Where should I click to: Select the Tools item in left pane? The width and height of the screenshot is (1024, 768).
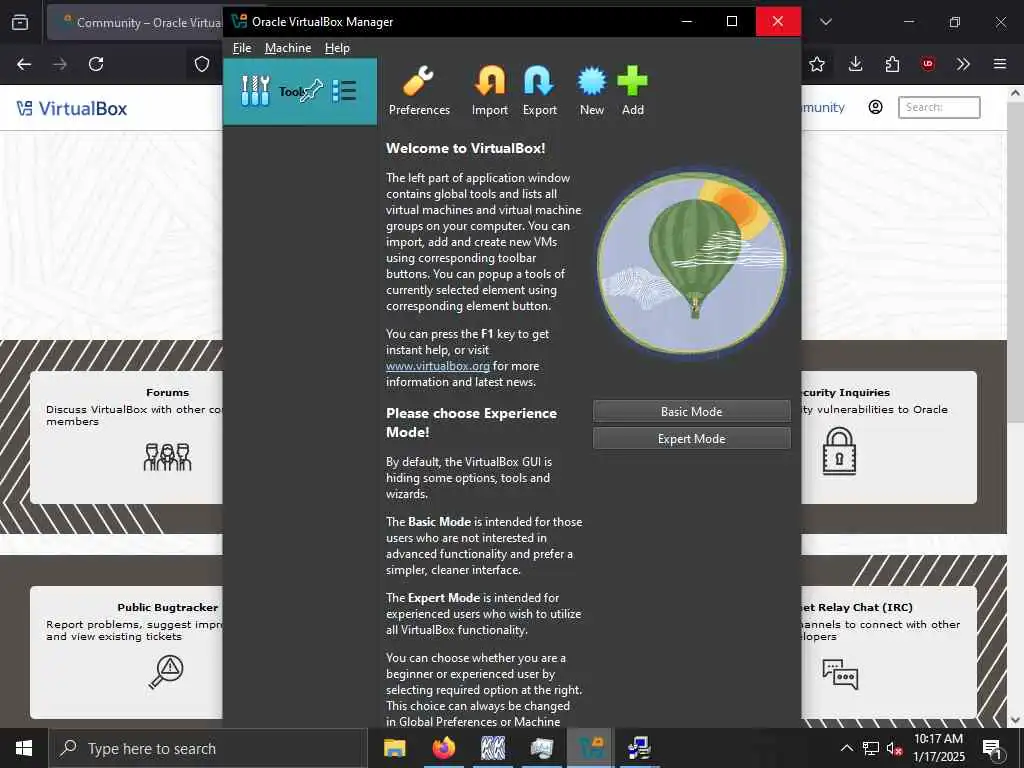pyautogui.click(x=300, y=91)
